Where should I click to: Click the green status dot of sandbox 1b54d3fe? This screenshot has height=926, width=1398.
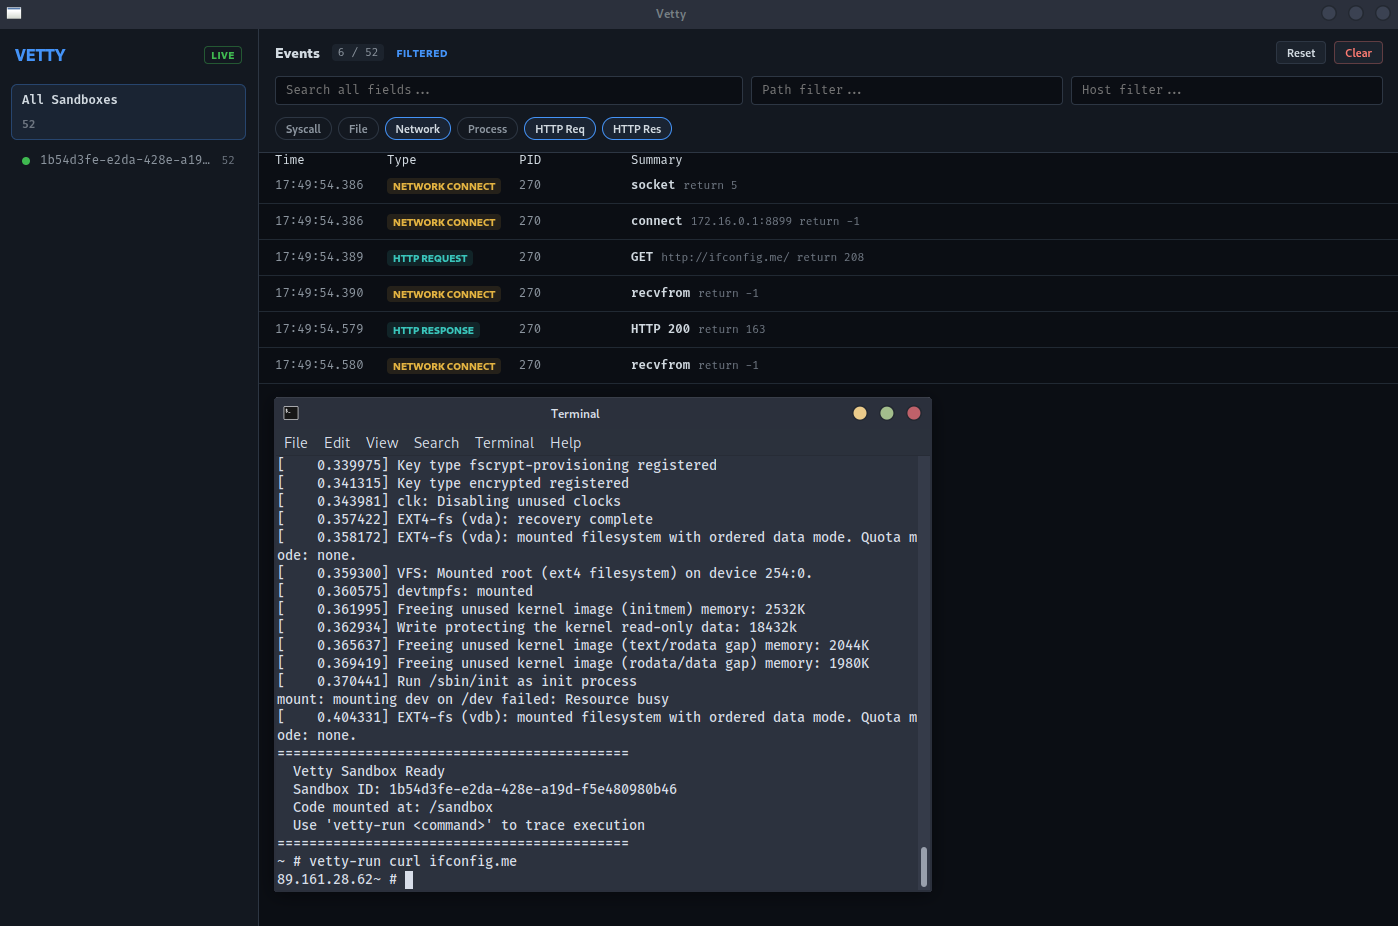click(x=26, y=160)
